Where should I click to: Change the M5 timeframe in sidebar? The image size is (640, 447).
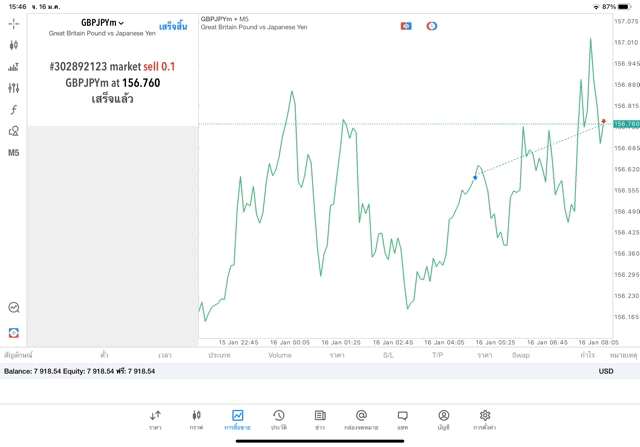[x=13, y=153]
